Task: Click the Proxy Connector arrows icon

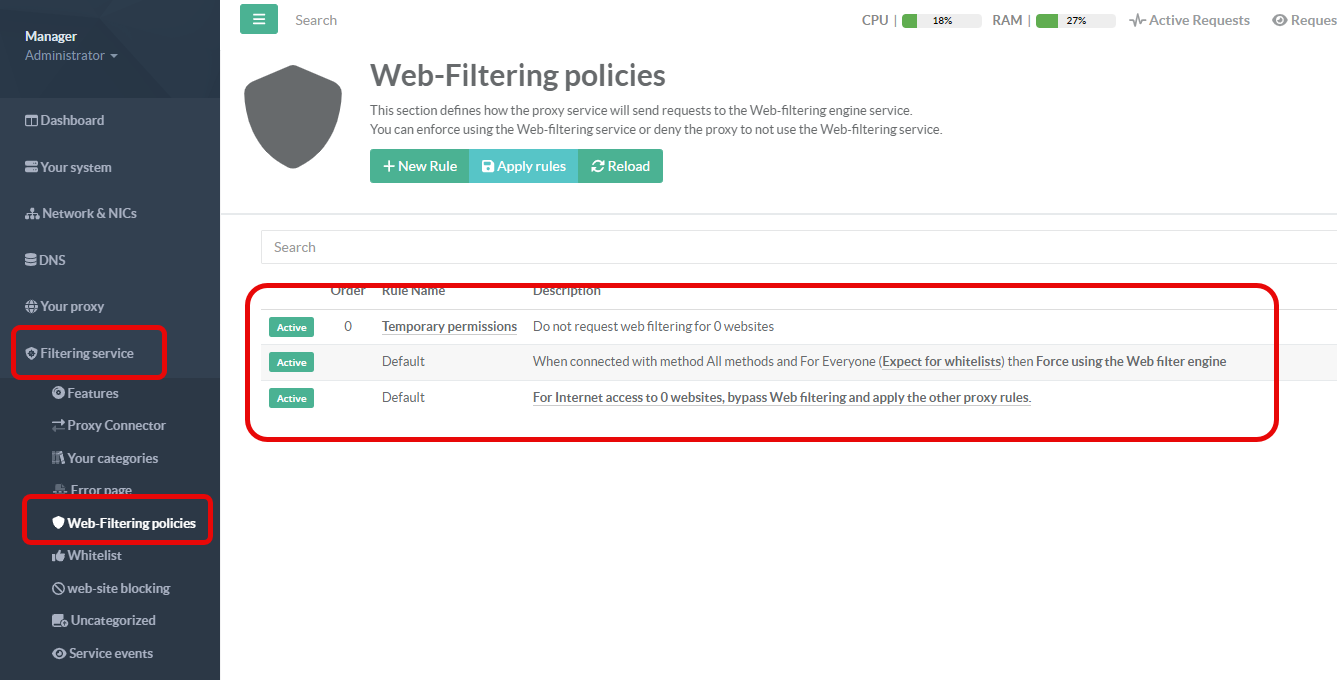Action: (x=58, y=426)
